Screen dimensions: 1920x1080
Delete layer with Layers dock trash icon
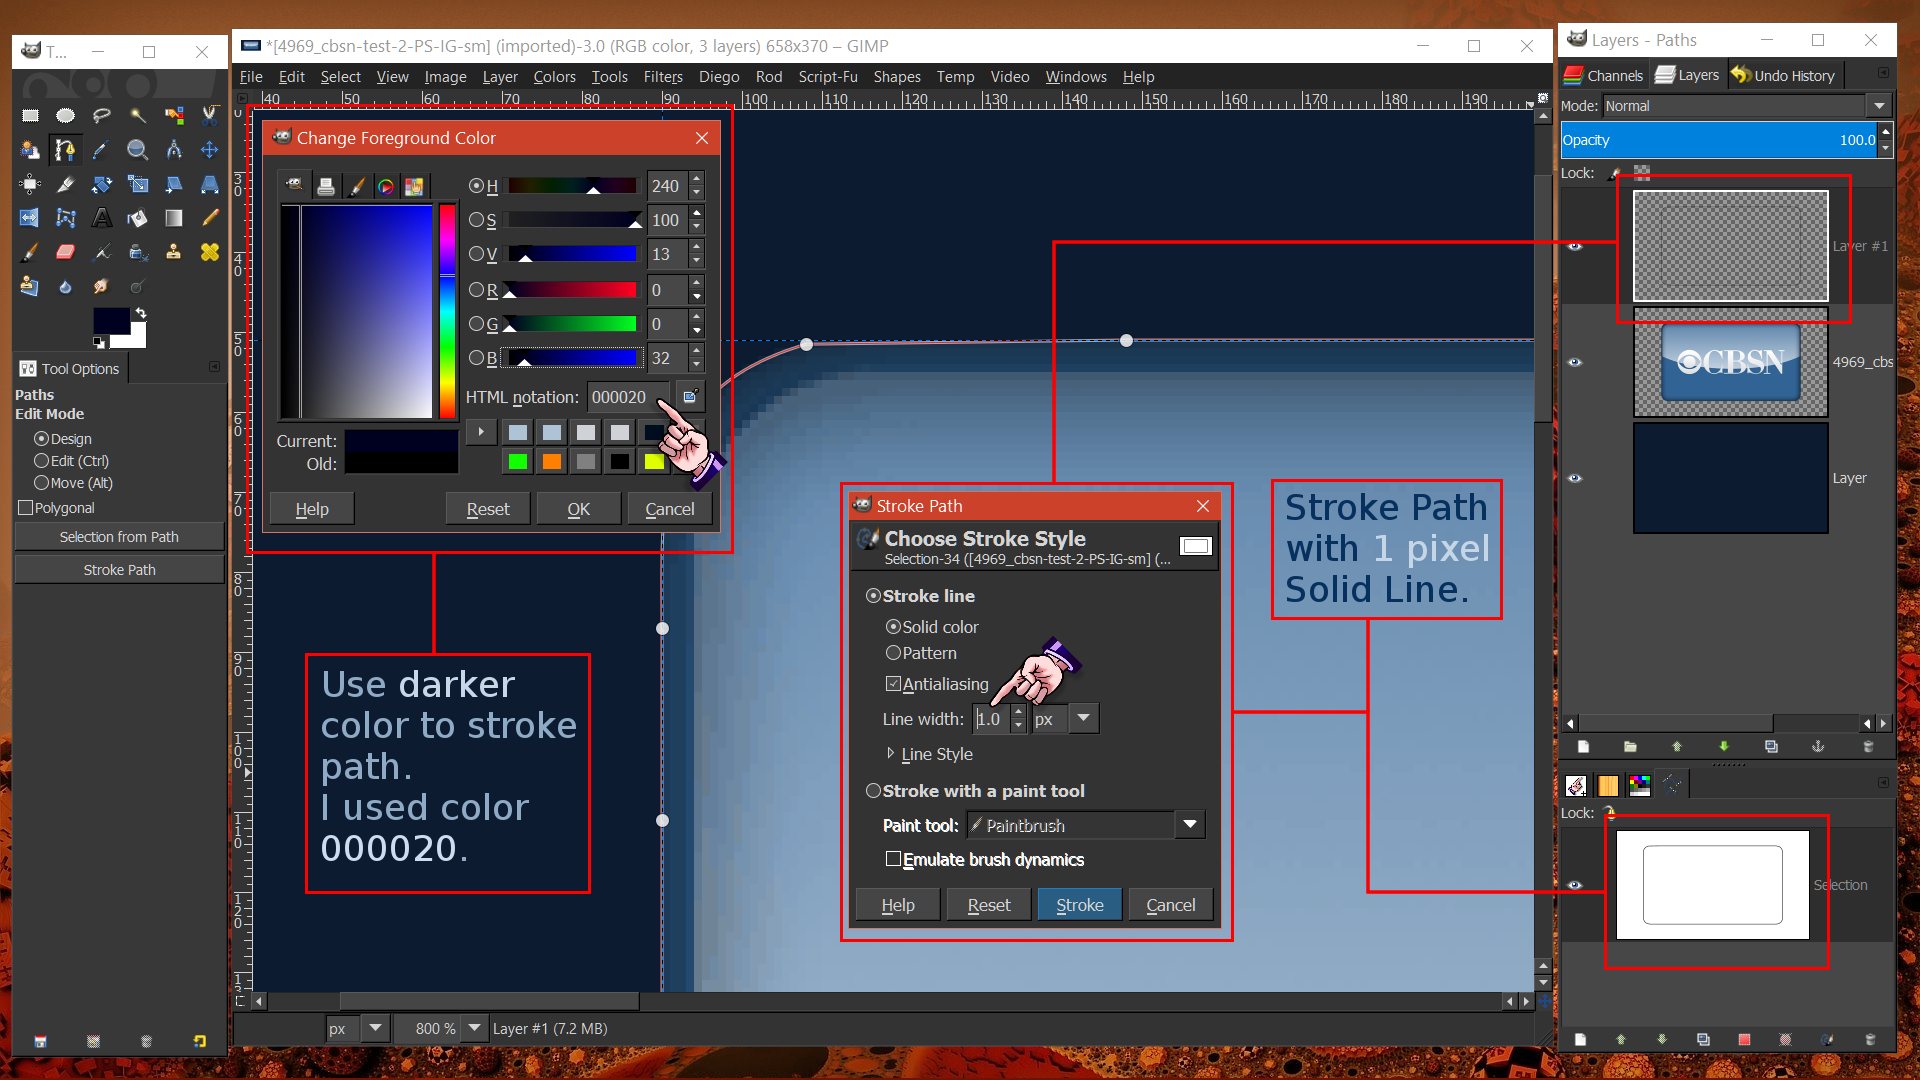[1868, 747]
